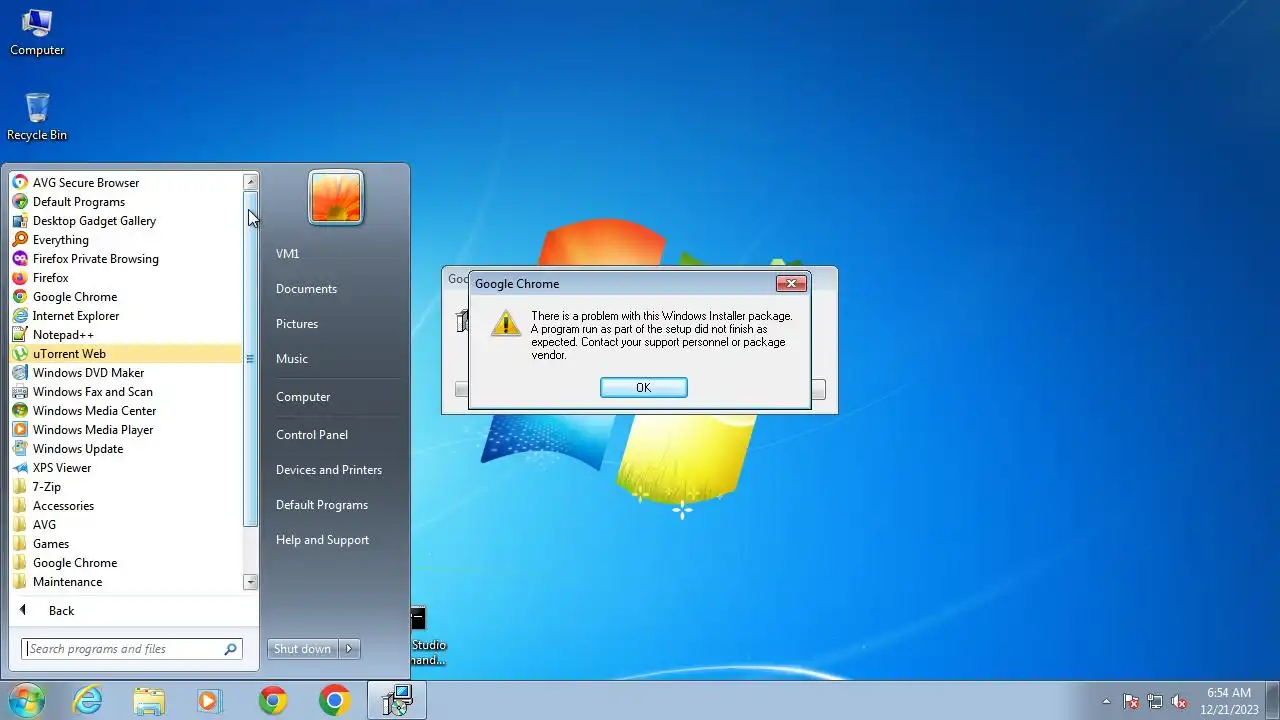Expand the 7-Zip folder
Image resolution: width=1280 pixels, height=720 pixels.
click(x=126, y=487)
